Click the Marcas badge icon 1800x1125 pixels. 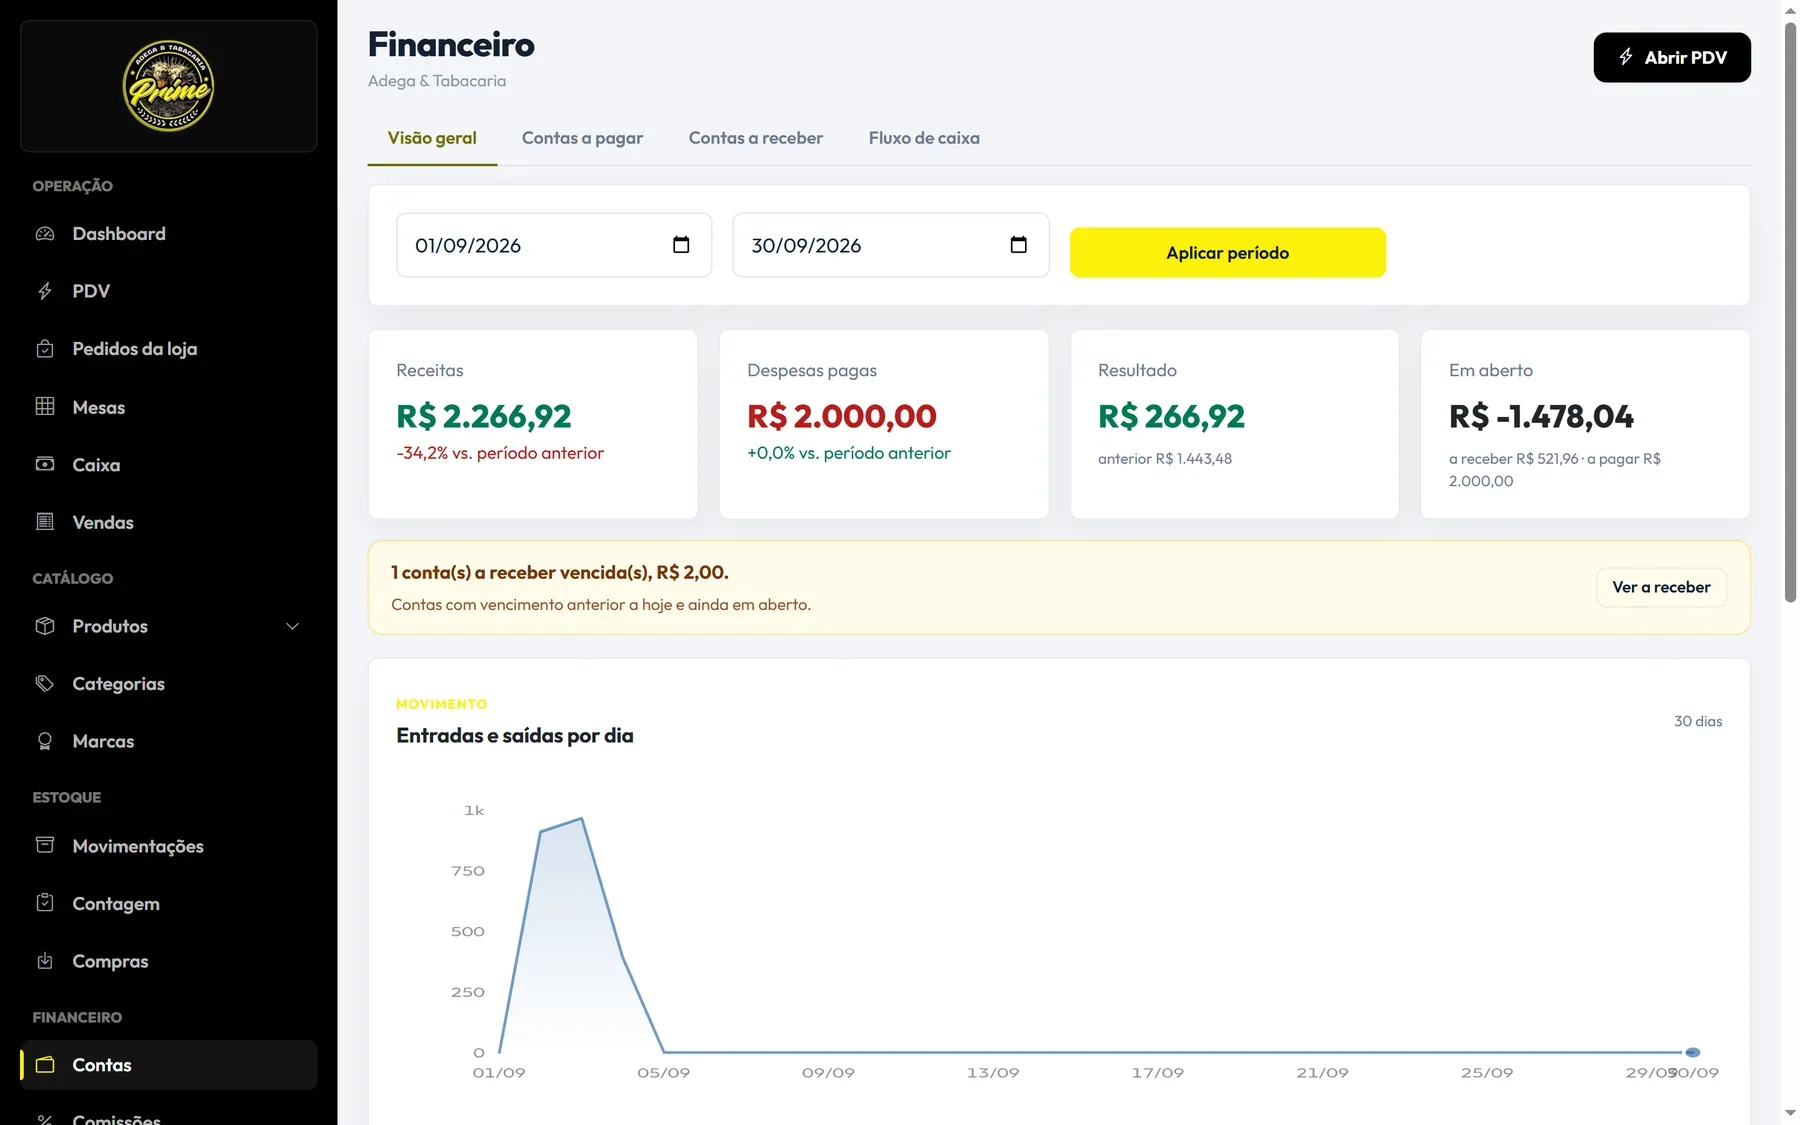pos(45,741)
